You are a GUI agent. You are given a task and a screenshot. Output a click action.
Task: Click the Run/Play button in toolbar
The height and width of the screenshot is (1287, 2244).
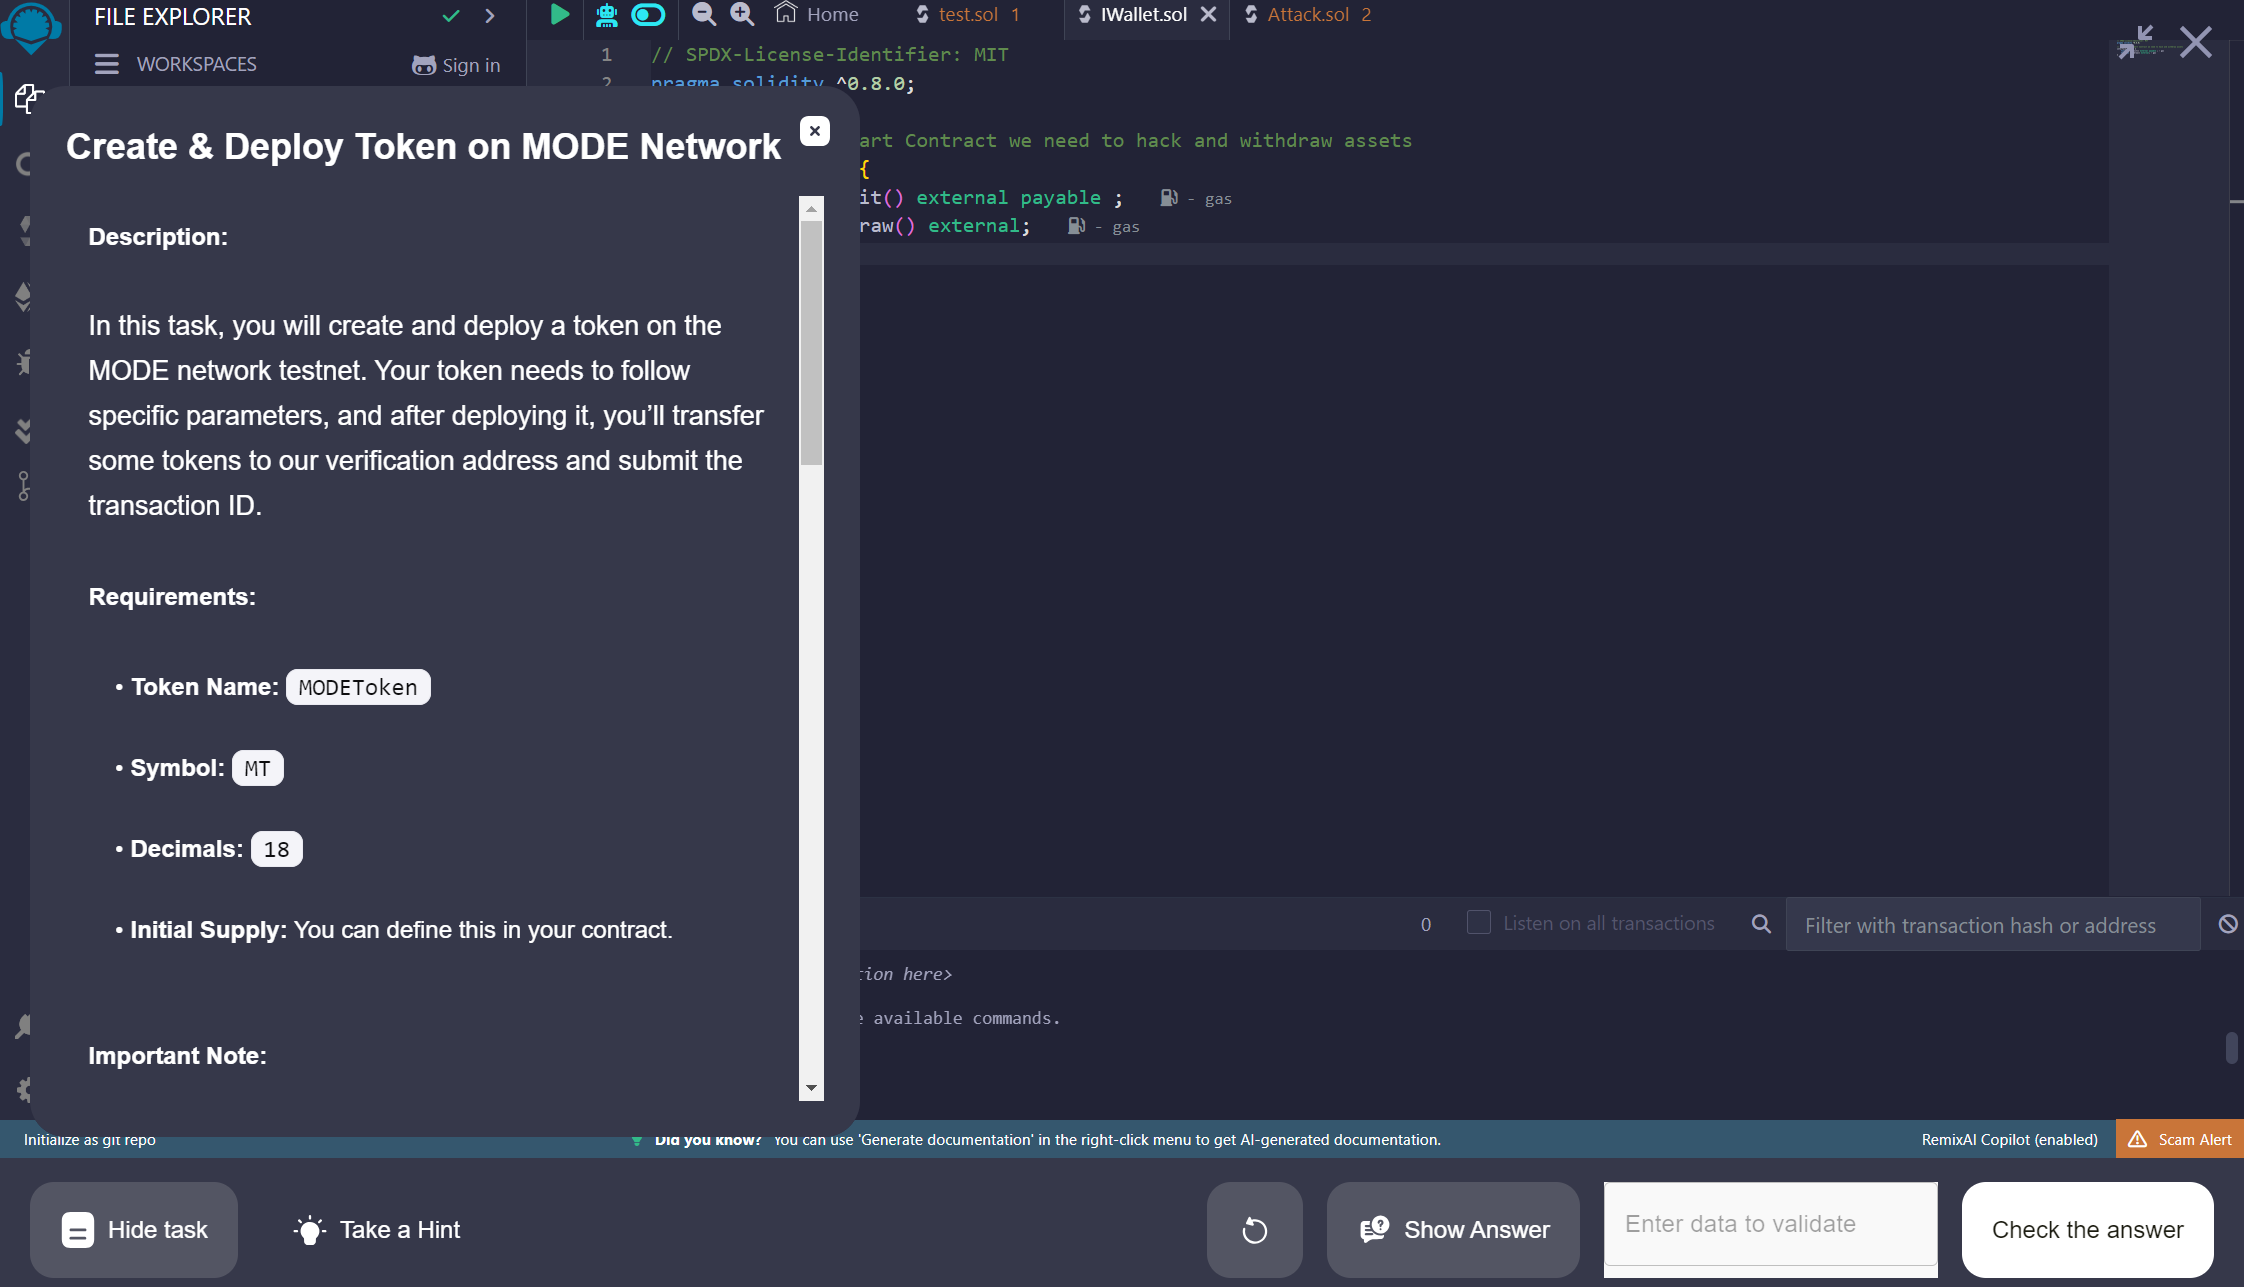(558, 15)
